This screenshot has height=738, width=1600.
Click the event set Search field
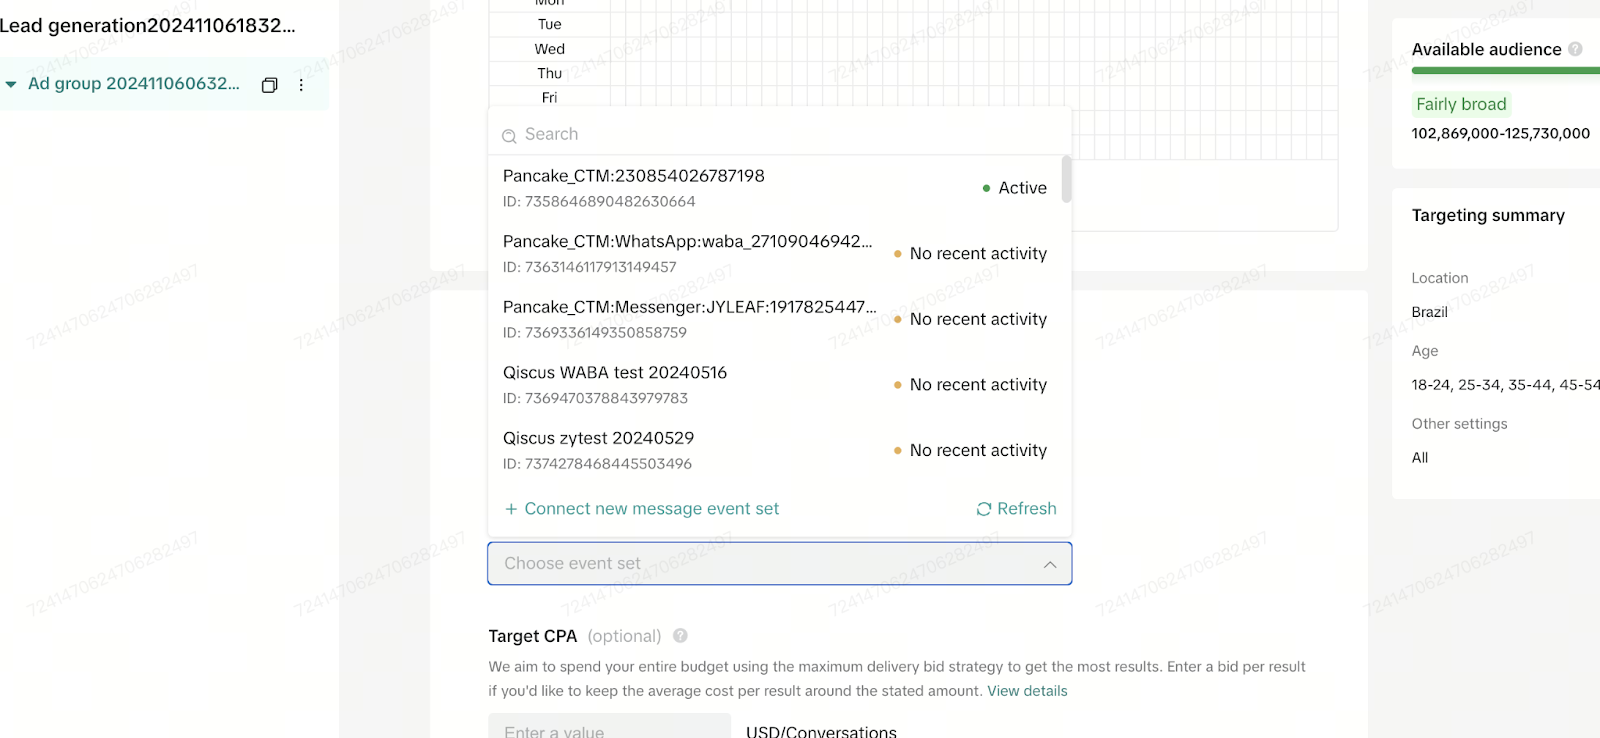point(780,134)
